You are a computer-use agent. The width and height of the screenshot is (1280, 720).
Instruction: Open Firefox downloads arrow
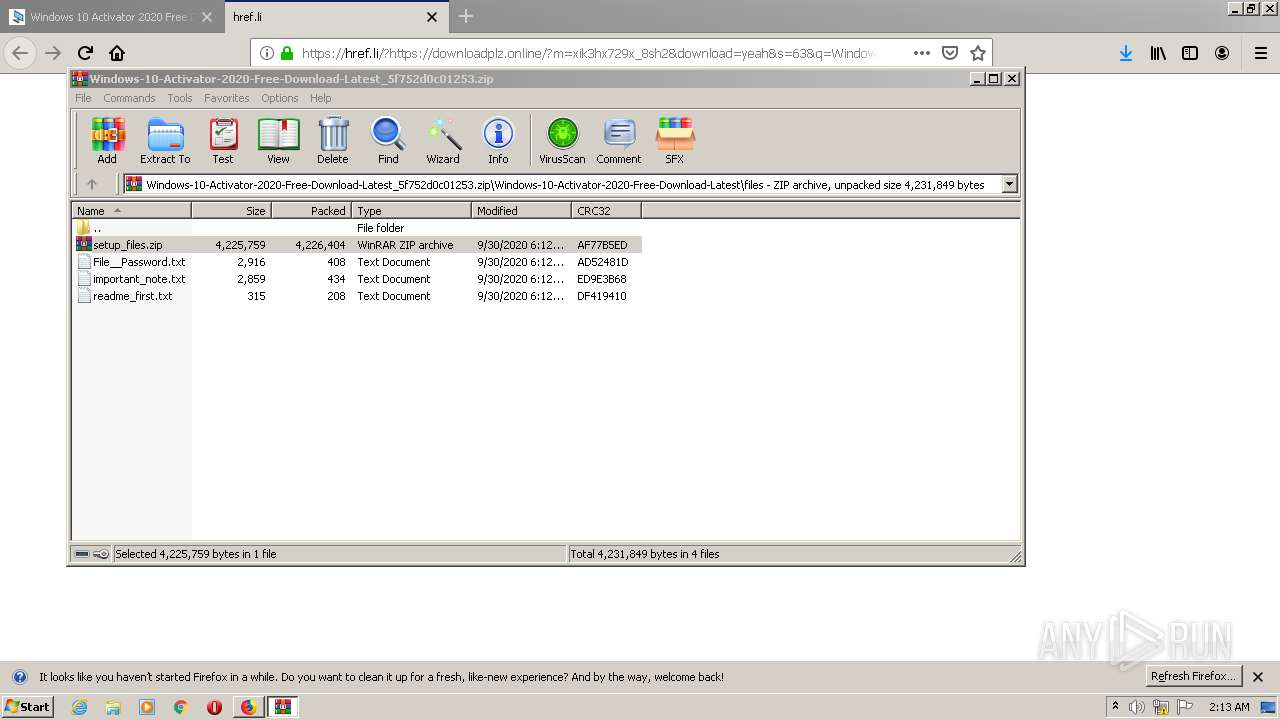point(1125,53)
